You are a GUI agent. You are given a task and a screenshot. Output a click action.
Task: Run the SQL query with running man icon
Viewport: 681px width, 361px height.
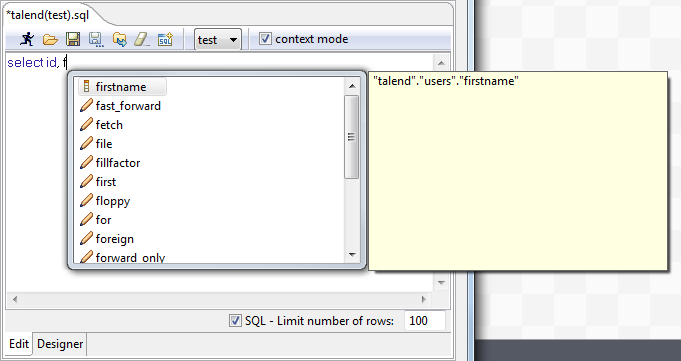coord(27,39)
